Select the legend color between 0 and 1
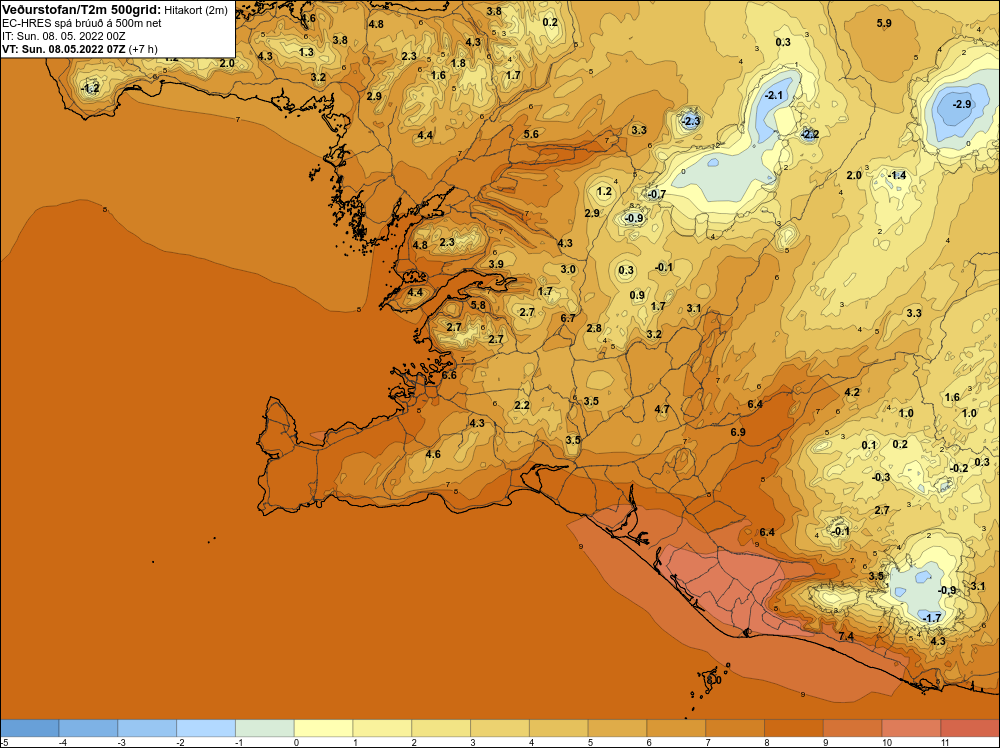This screenshot has width=1000, height=748. tap(323, 728)
